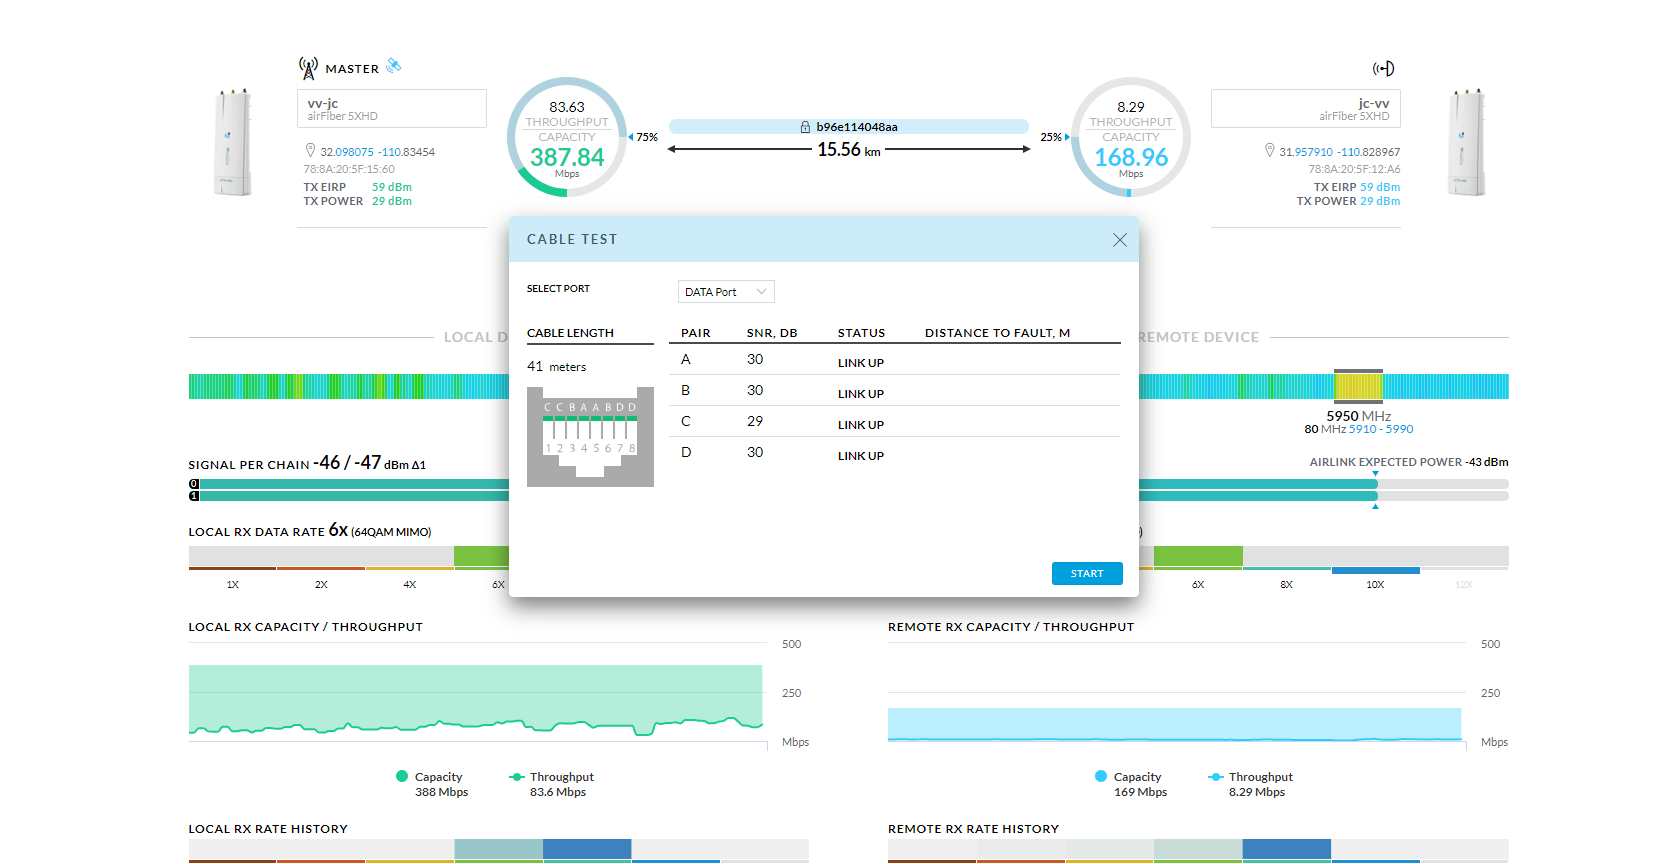Click the lock icon on the link ID
Viewport: 1656px width, 864px height.
coord(805,127)
